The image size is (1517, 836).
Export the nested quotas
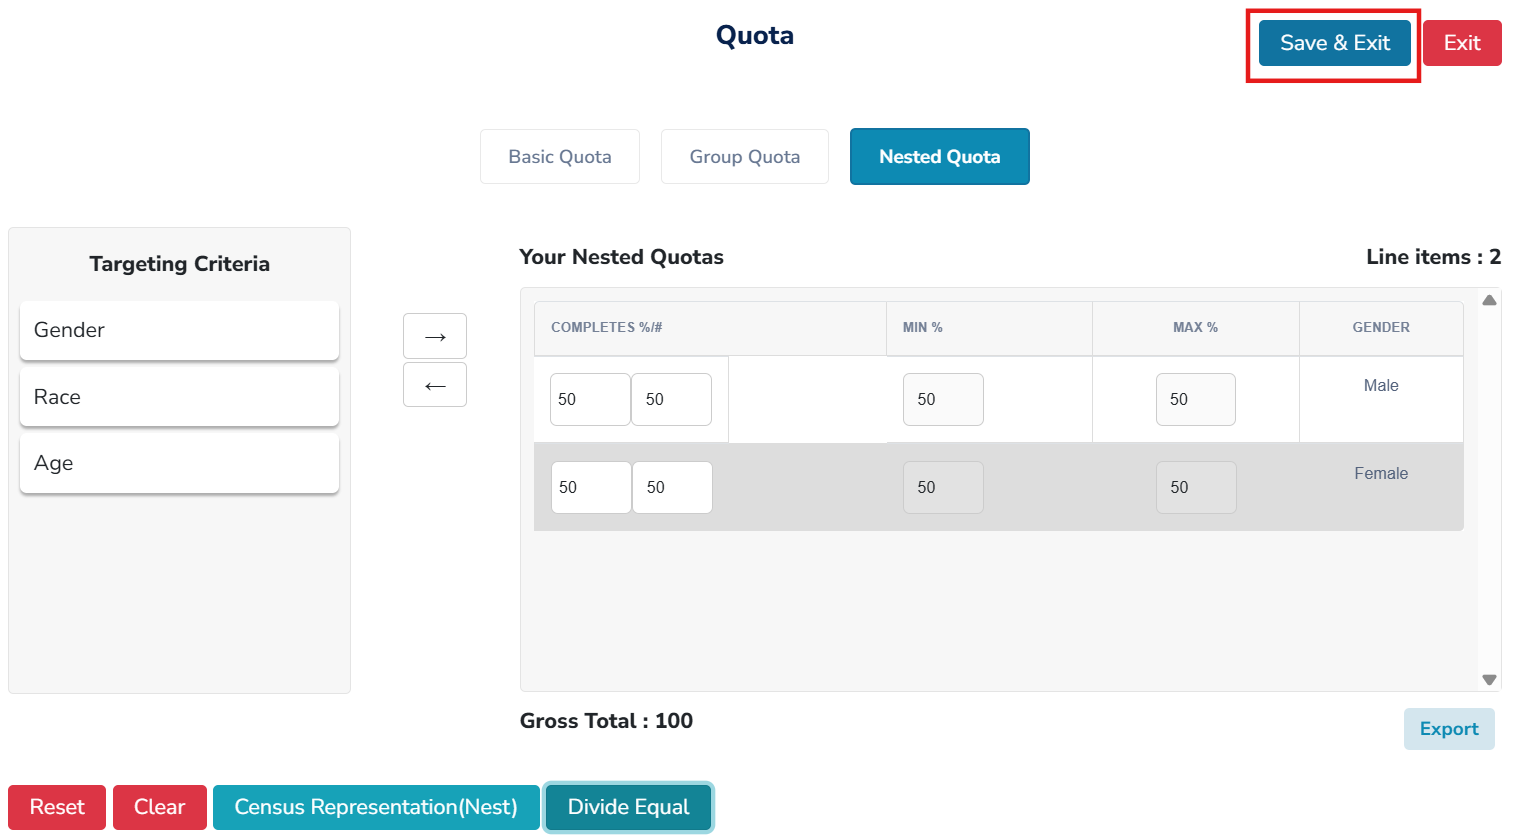click(x=1448, y=729)
